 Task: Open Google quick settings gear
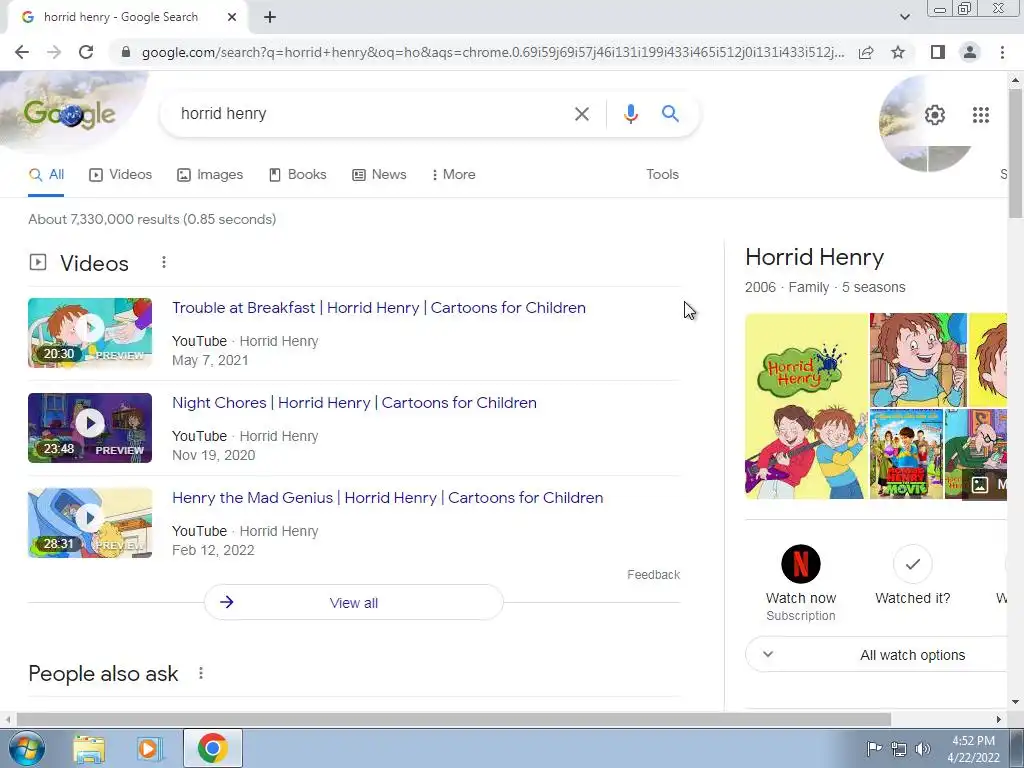[x=935, y=115]
